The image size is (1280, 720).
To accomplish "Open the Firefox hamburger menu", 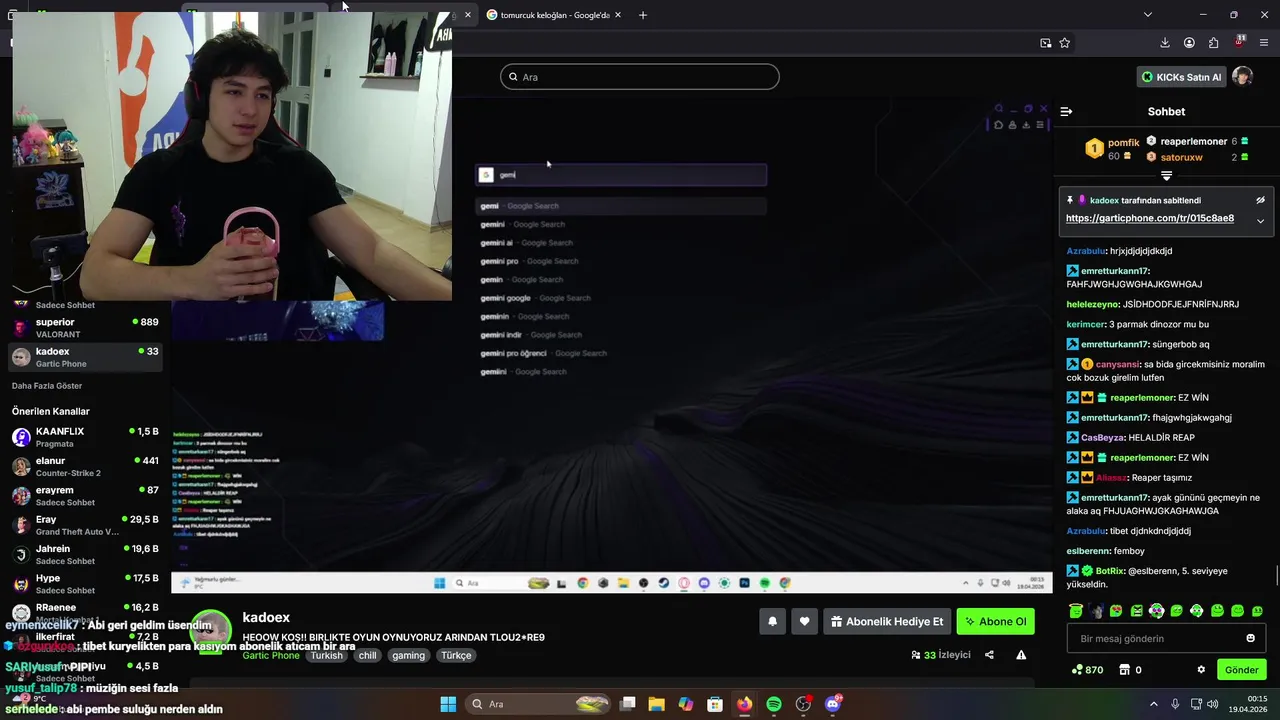I will coord(1264,43).
